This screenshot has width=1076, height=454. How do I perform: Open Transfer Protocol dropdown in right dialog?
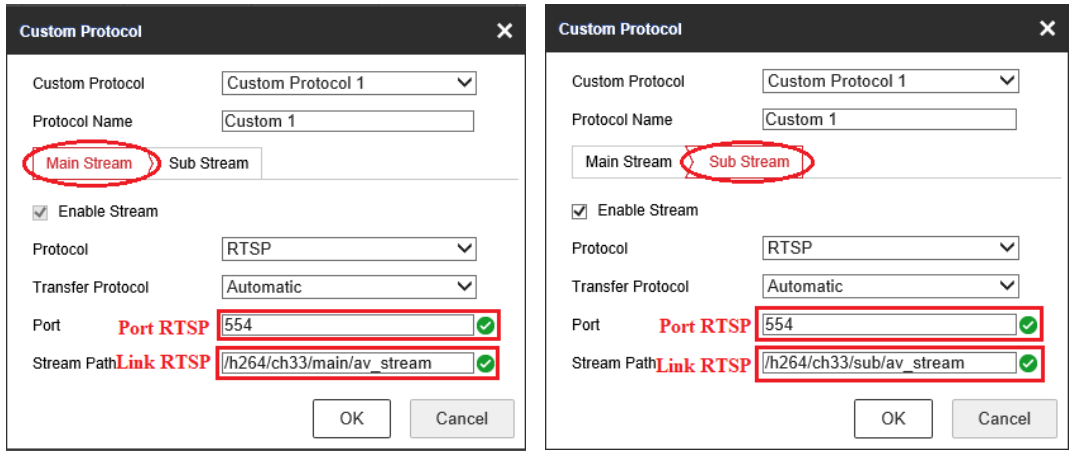[x=890, y=286]
